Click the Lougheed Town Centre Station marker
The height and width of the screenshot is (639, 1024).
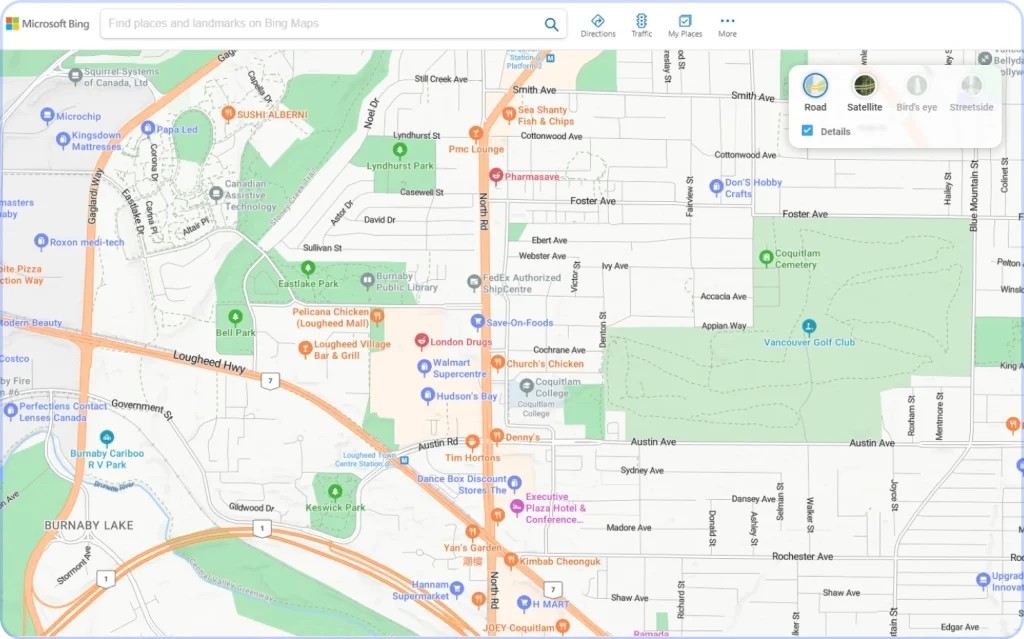404,461
